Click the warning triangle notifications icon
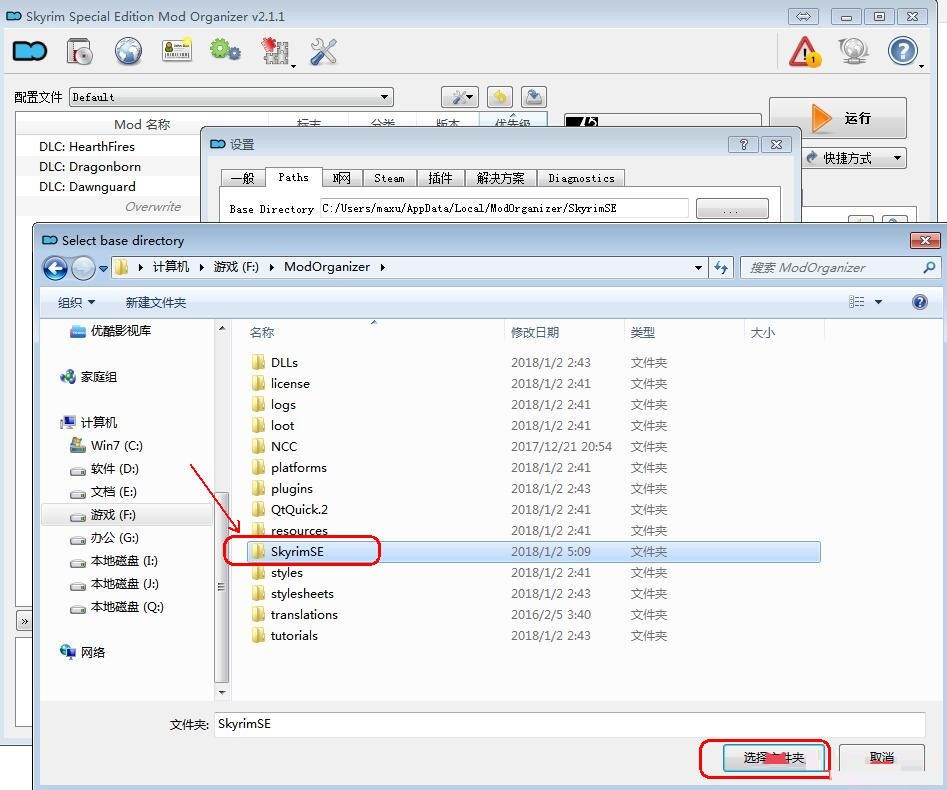Viewport: 947px width, 790px height. tap(805, 52)
